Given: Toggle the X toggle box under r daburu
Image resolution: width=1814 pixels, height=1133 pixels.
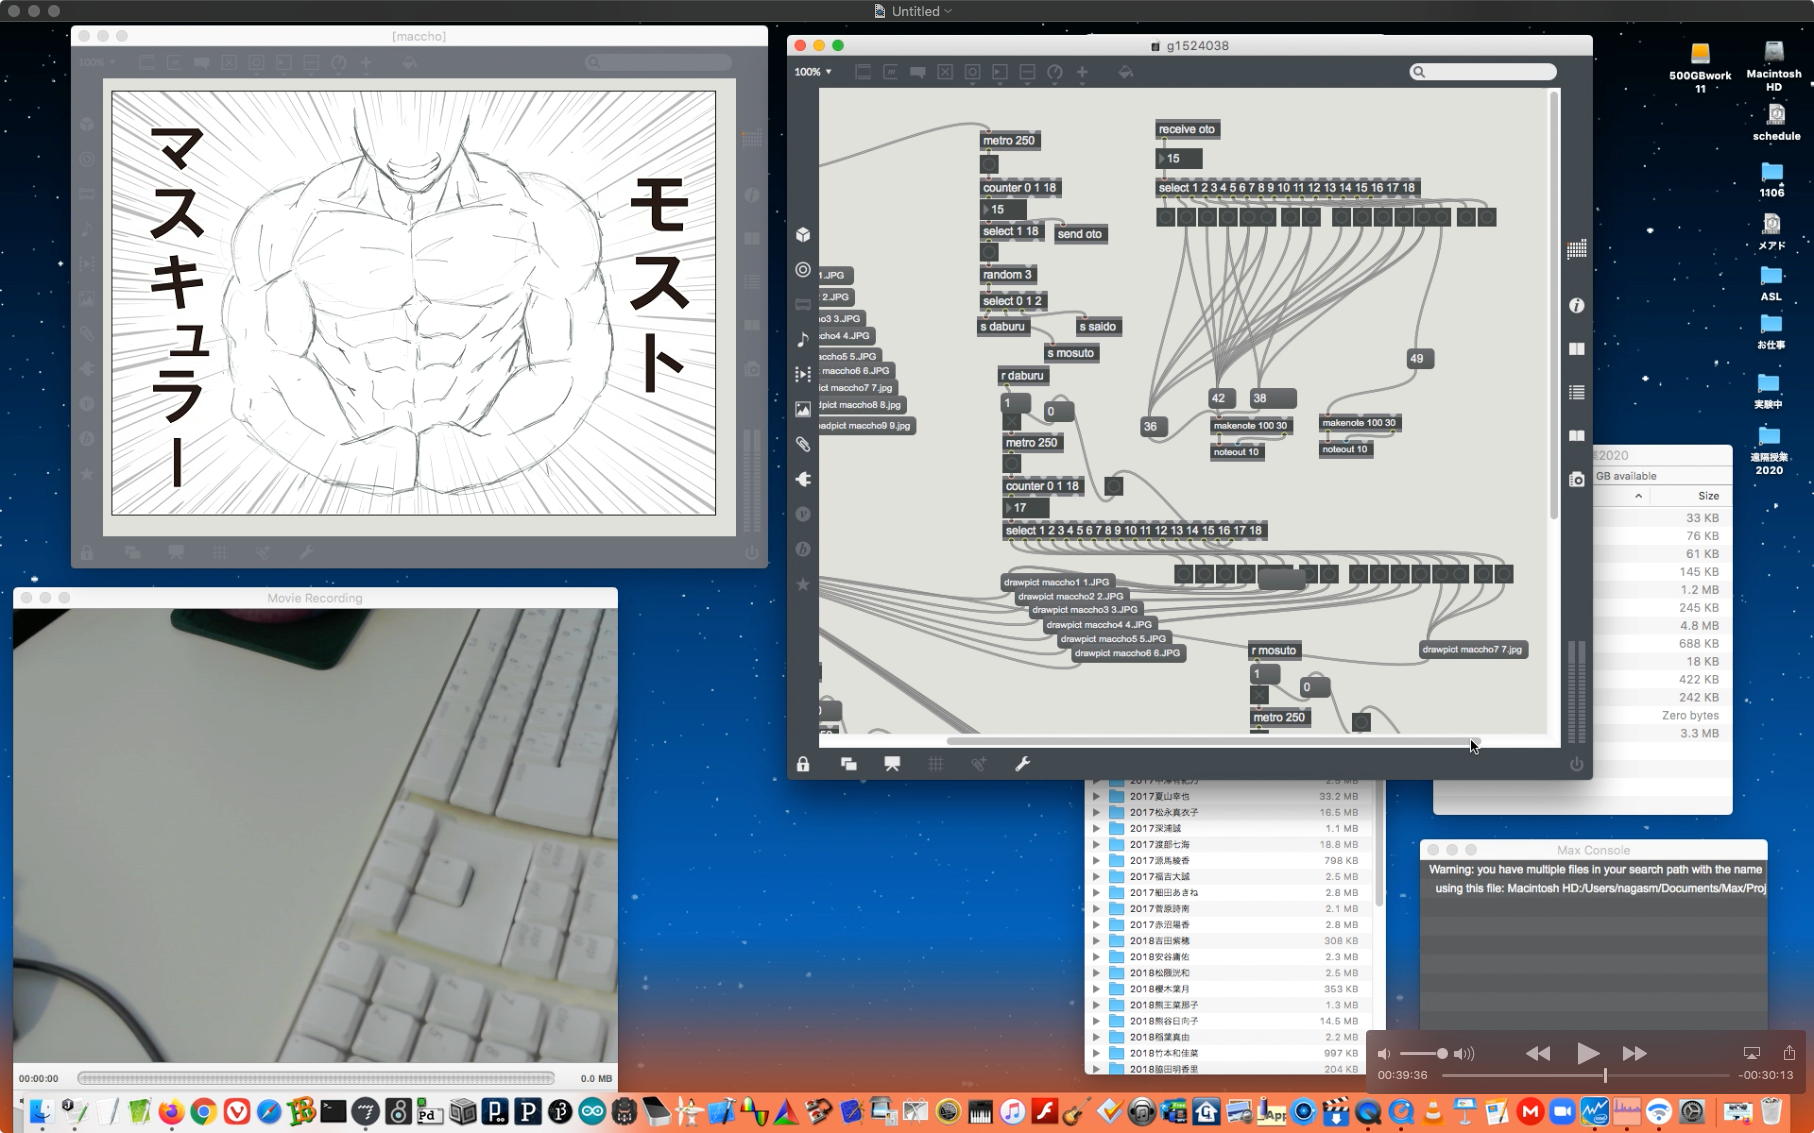Looking at the screenshot, I should point(1012,422).
